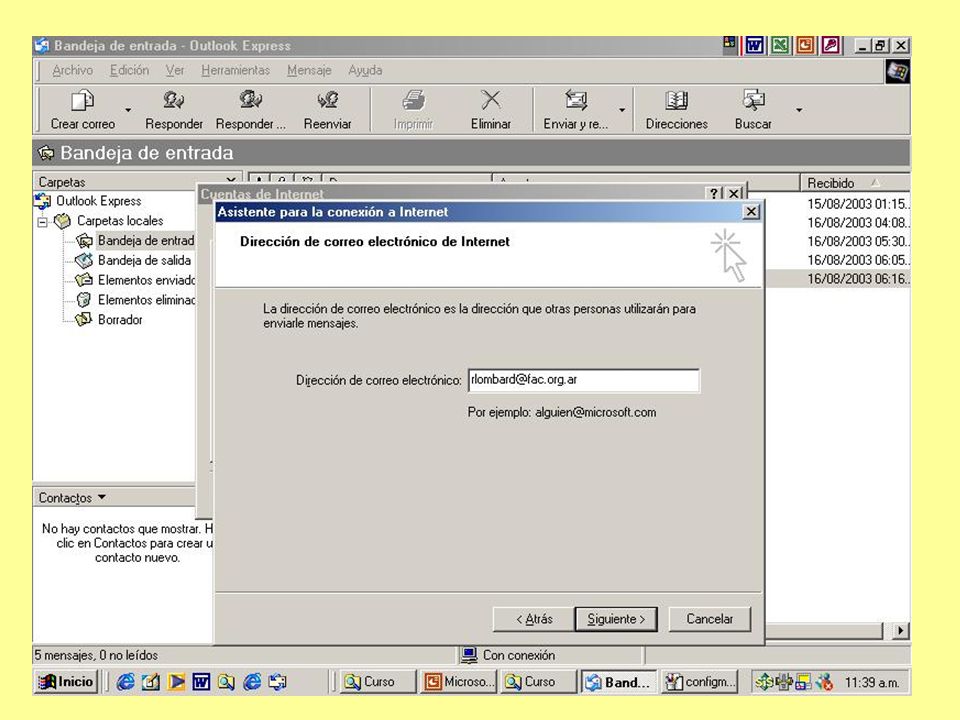Screen dimensions: 960x720
Task: Click the Word icon in Office shortcut bar
Action: [x=754, y=45]
